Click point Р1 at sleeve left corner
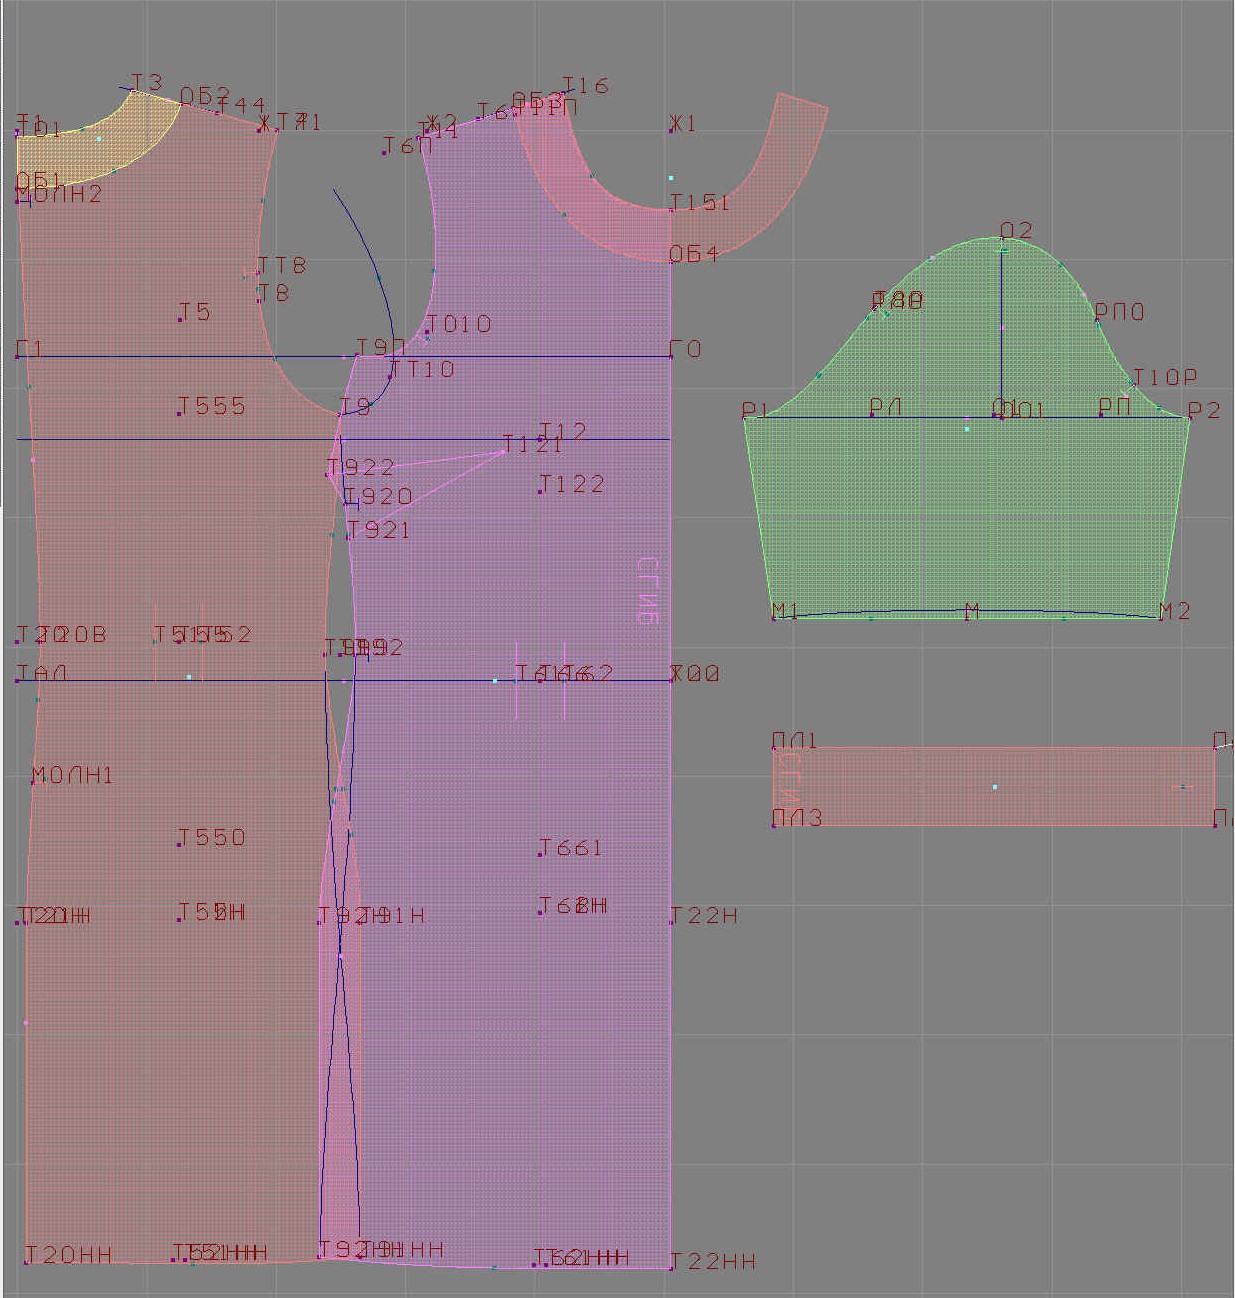The image size is (1235, 1298). pos(745,417)
